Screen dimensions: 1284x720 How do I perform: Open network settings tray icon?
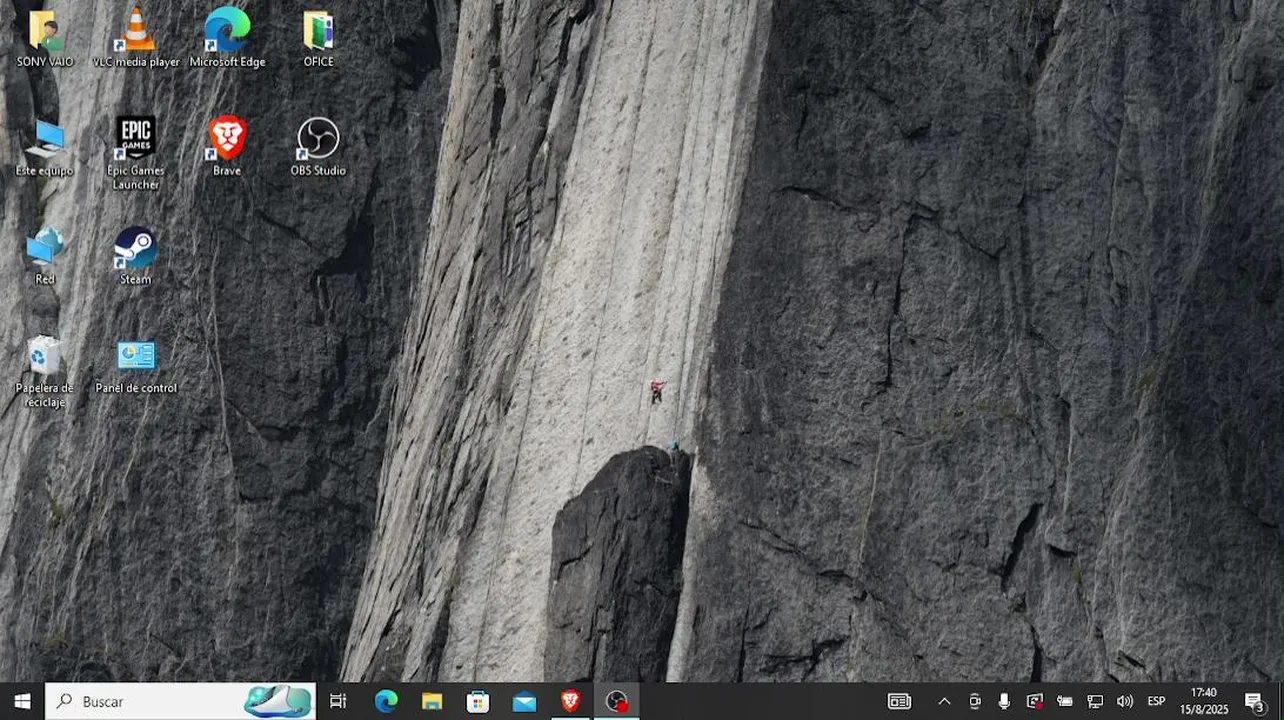tap(1095, 701)
